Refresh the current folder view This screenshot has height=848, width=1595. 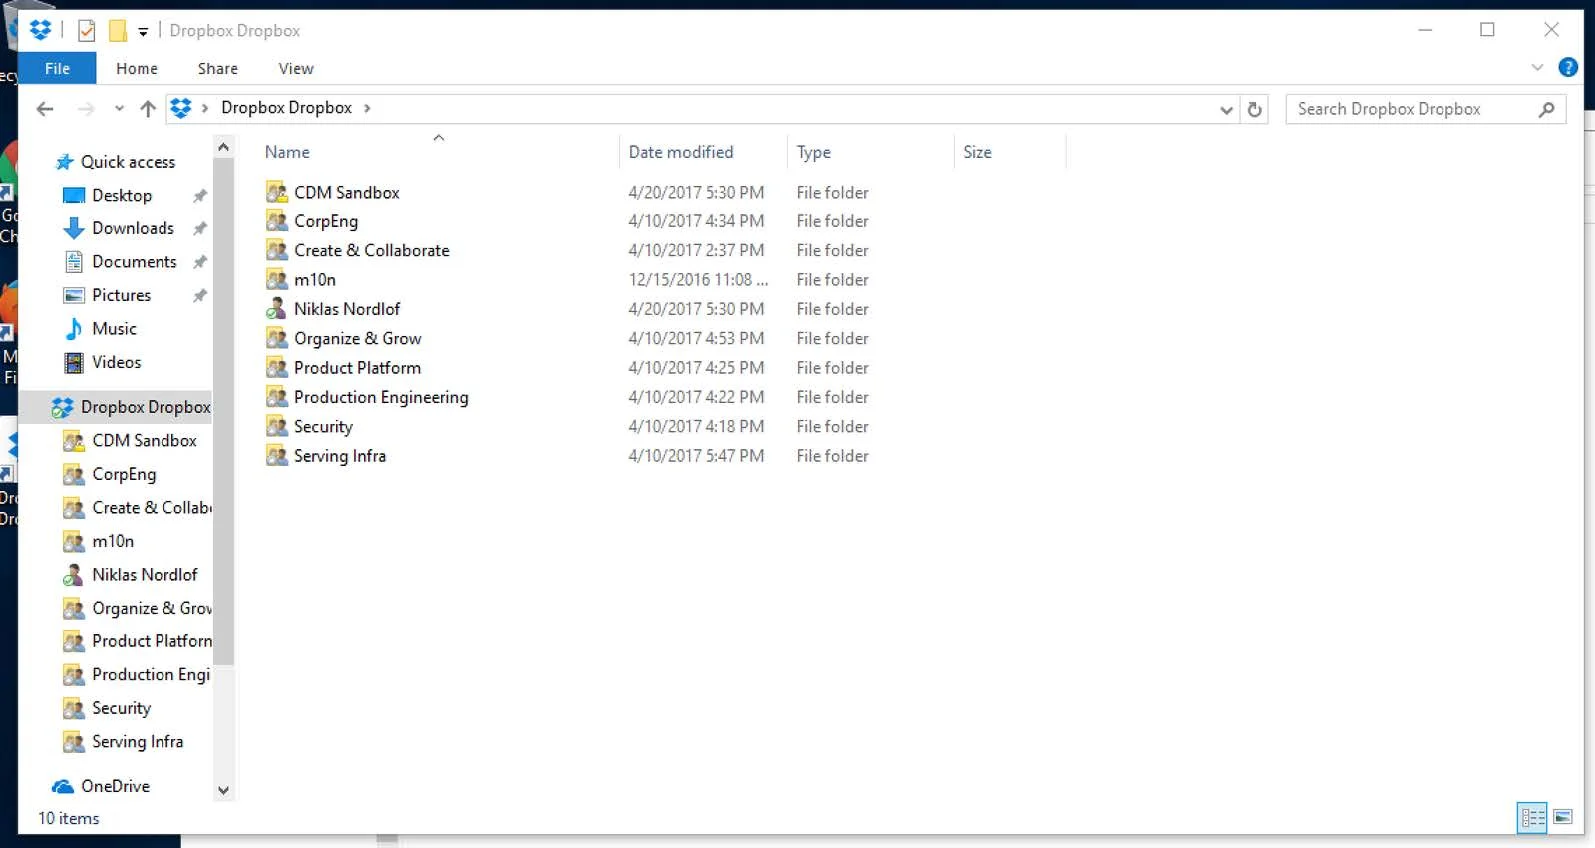click(1255, 110)
